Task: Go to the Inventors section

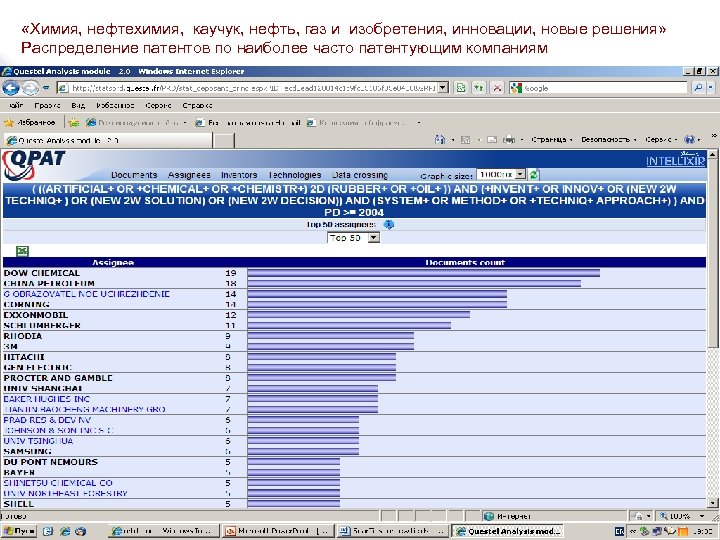Action: 239,175
